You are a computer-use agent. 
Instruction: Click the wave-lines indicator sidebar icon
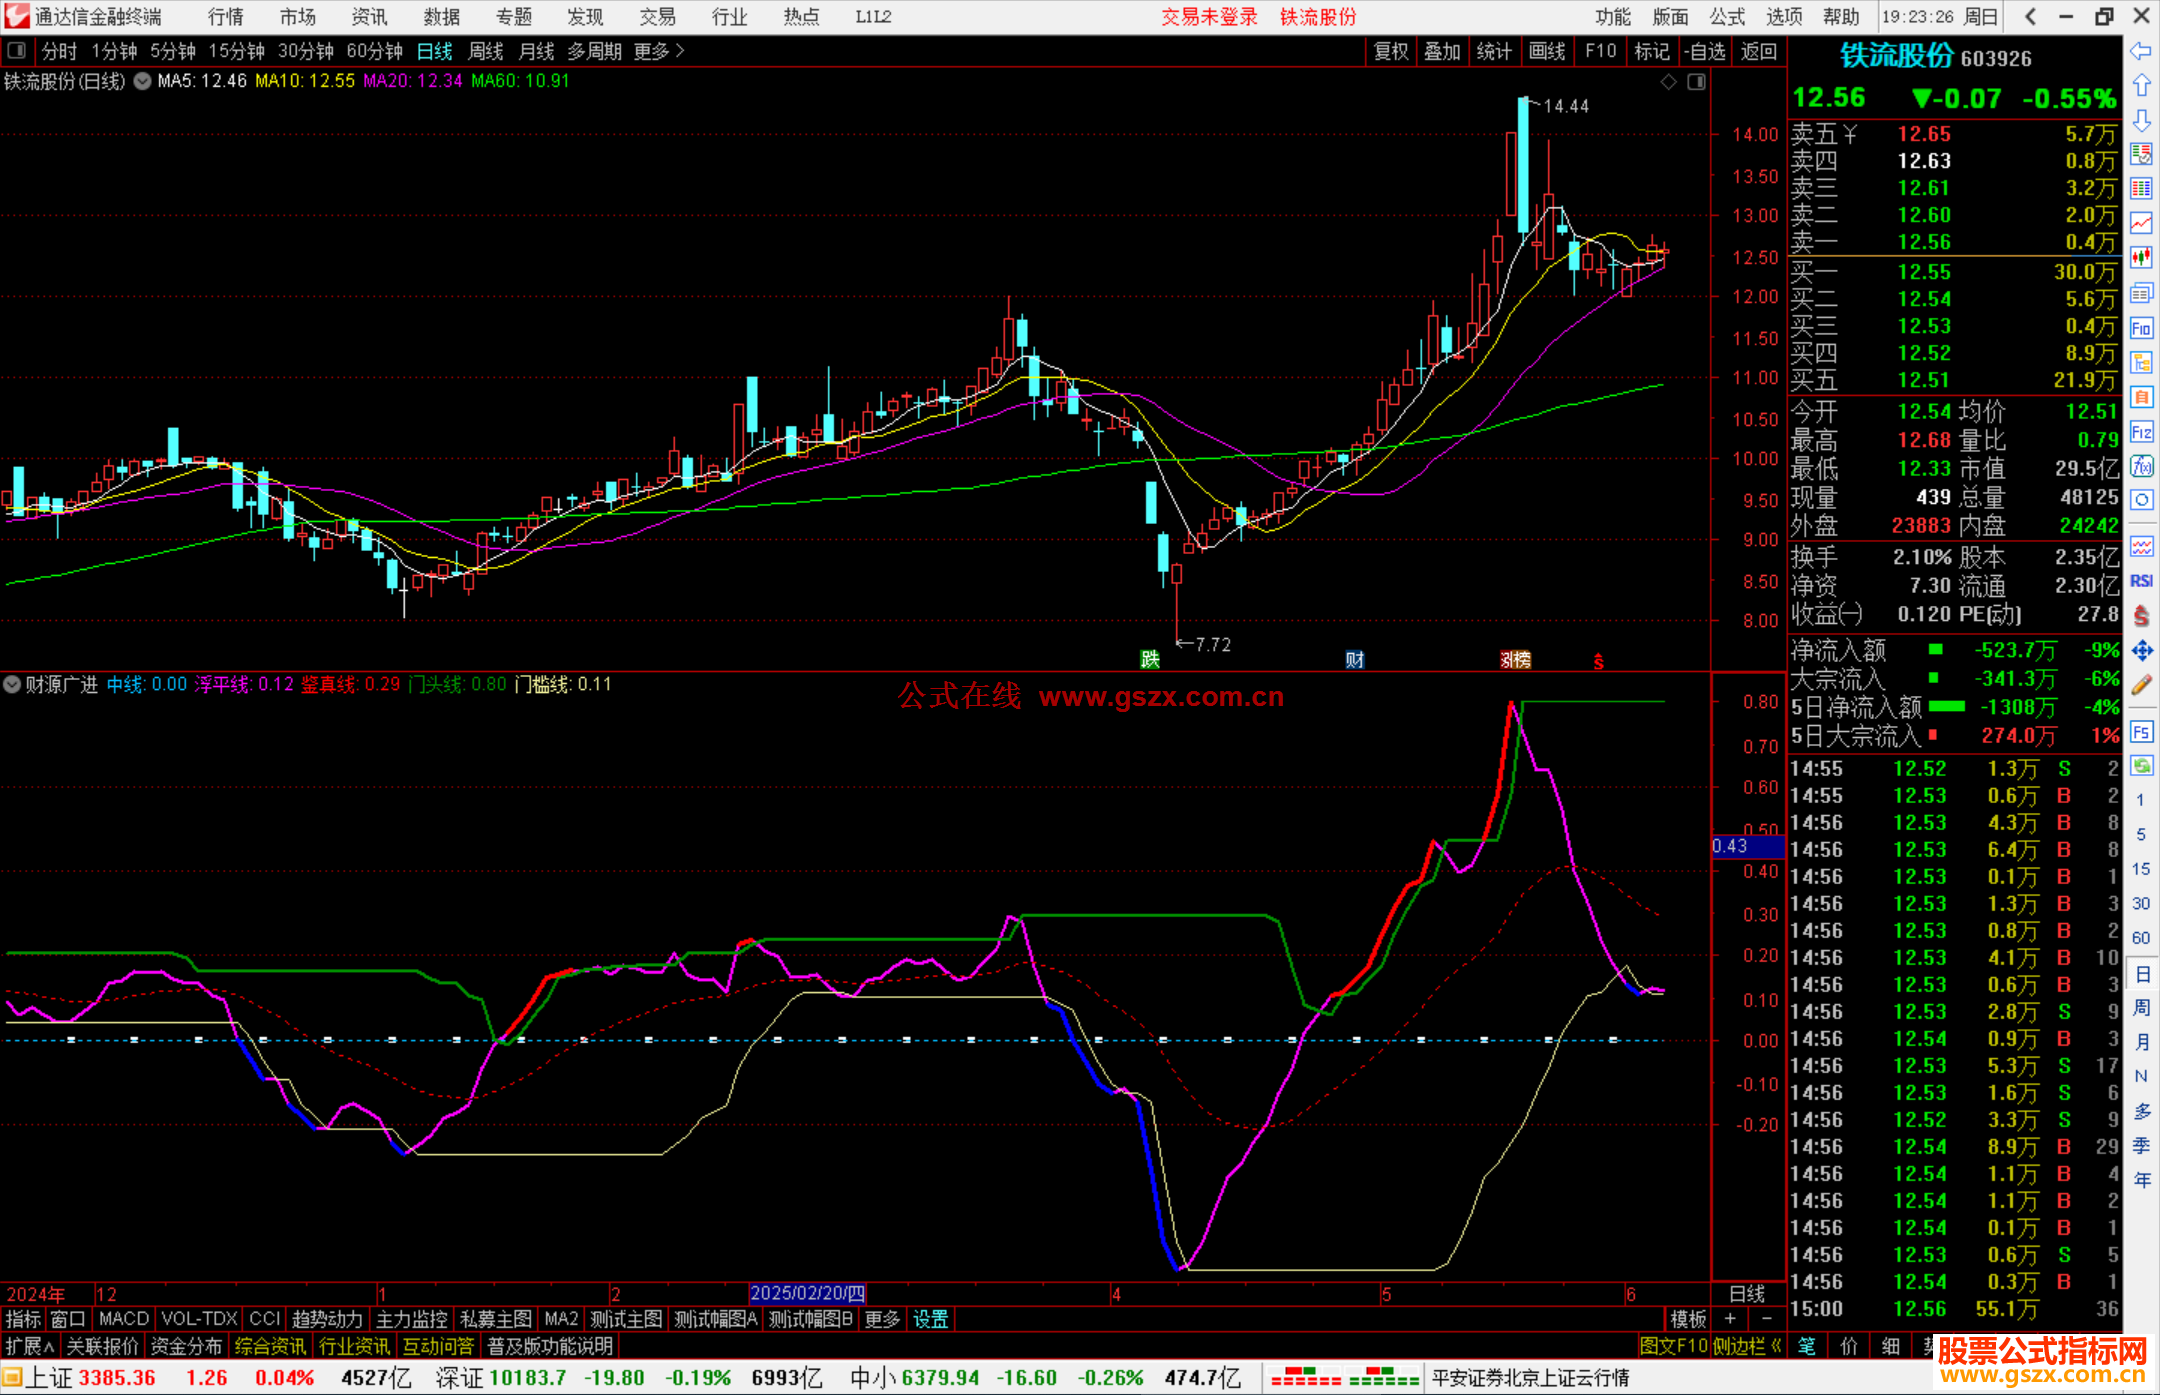pyautogui.click(x=2141, y=546)
